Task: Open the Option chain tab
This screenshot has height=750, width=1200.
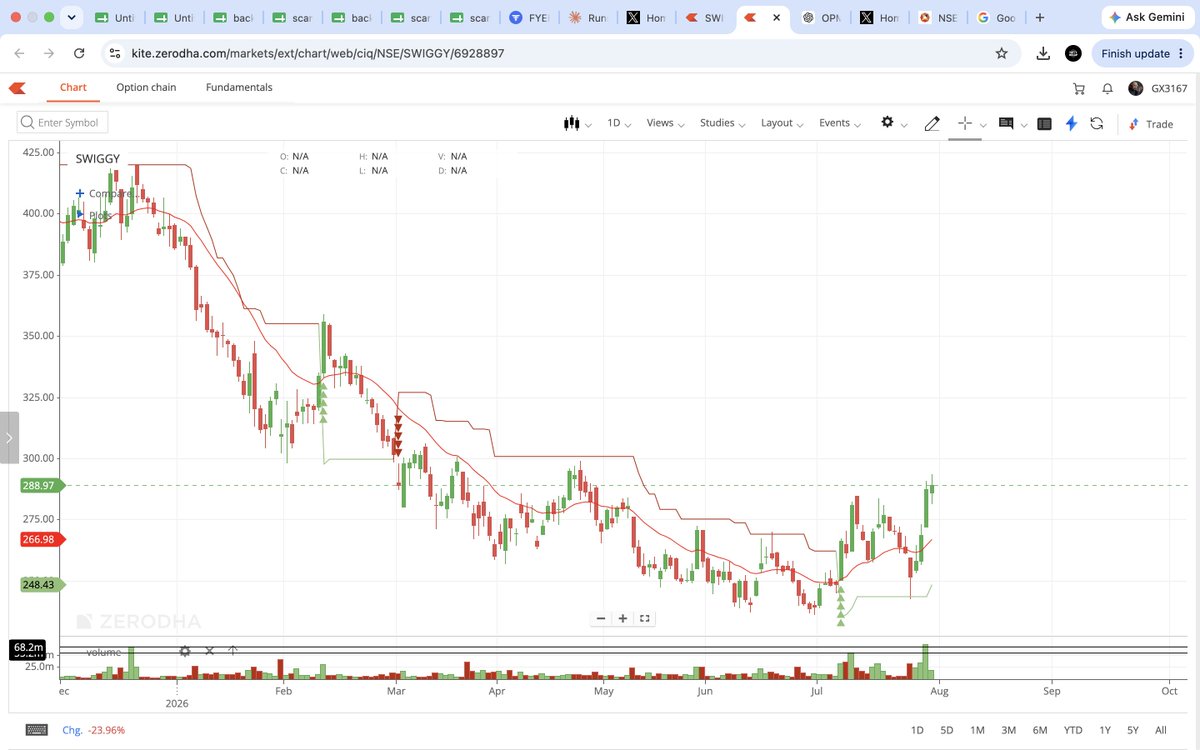Action: 146,87
